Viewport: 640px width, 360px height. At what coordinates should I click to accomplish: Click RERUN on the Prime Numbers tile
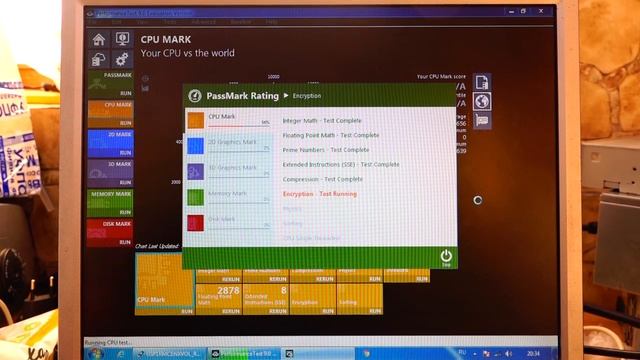[x=278, y=279]
